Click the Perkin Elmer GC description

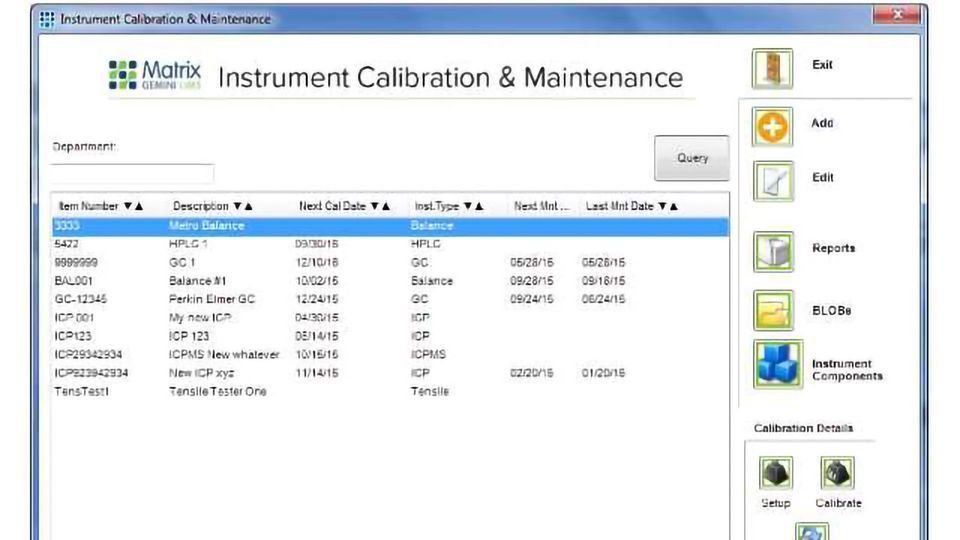[212, 299]
